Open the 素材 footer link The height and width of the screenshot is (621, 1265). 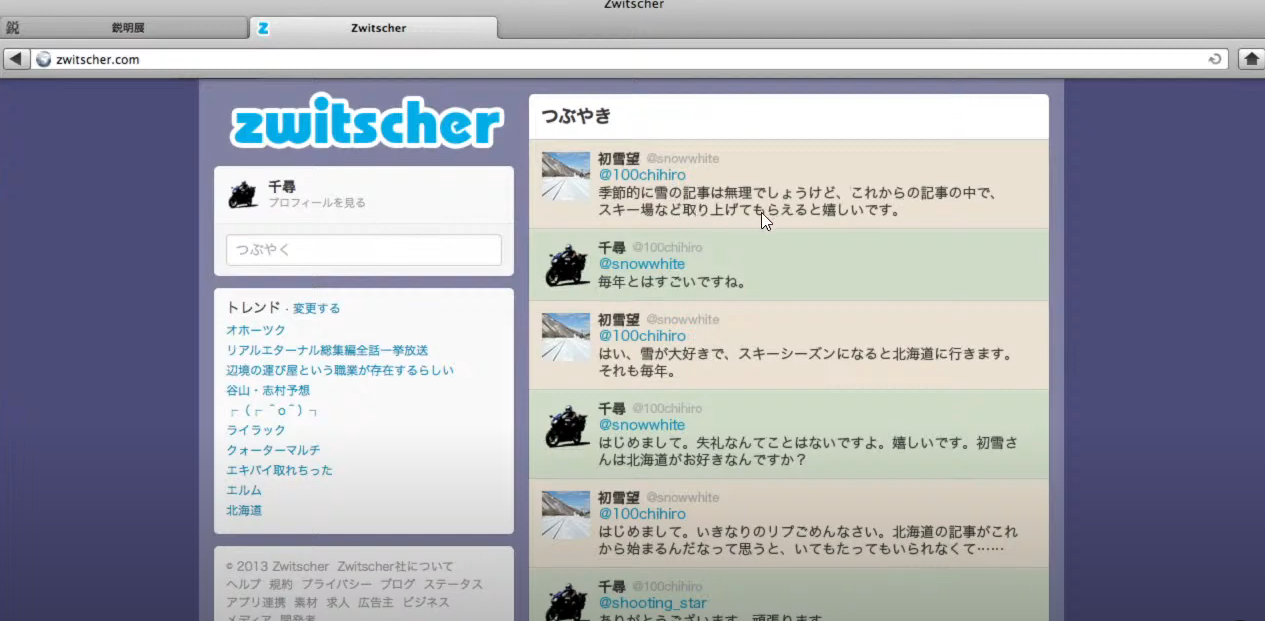tap(306, 602)
